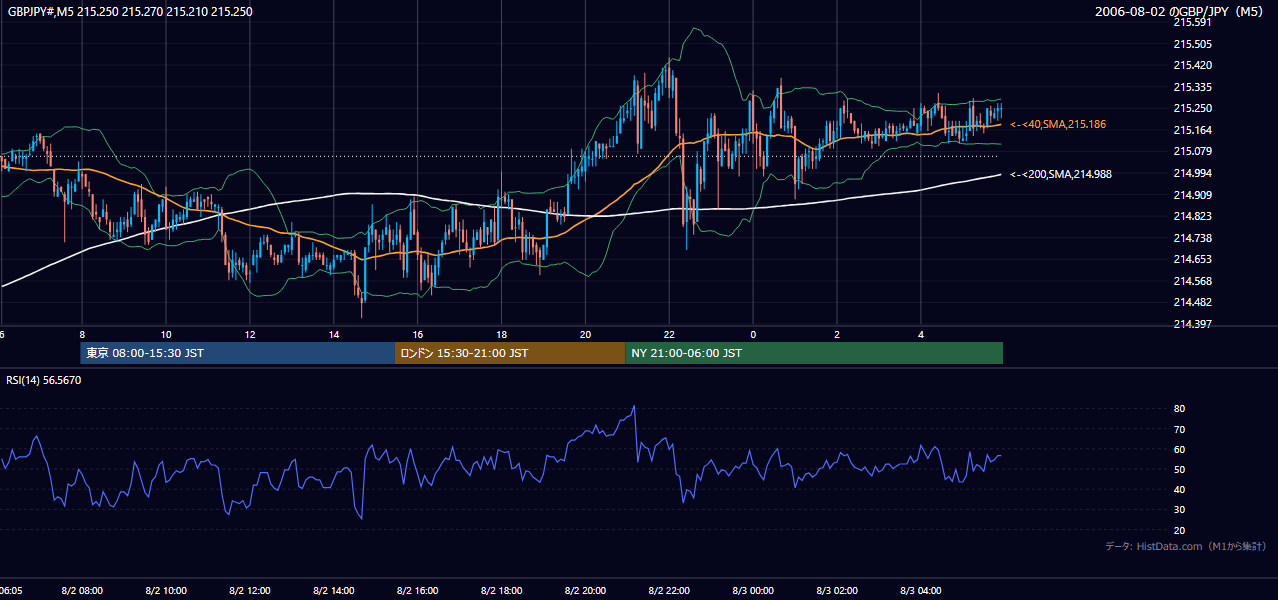Click price axis value 214.909
Image resolution: width=1278 pixels, height=600 pixels.
(x=1192, y=194)
